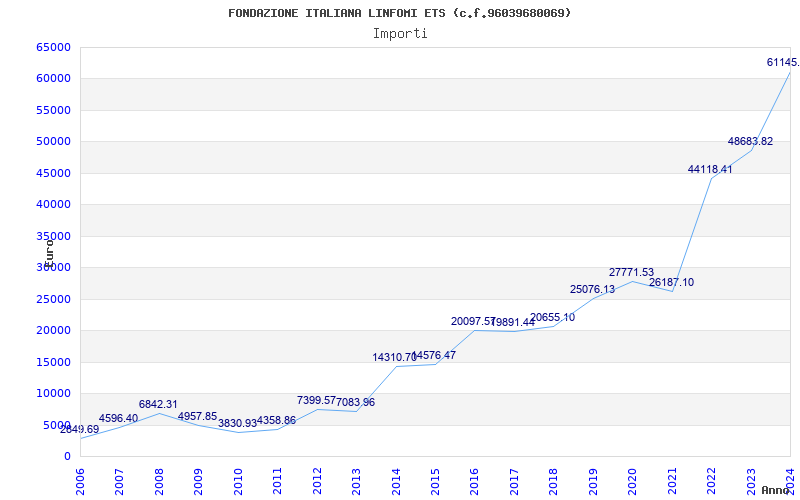Select the 40000 y-axis tick value
The width and height of the screenshot is (800, 500).
point(54,204)
